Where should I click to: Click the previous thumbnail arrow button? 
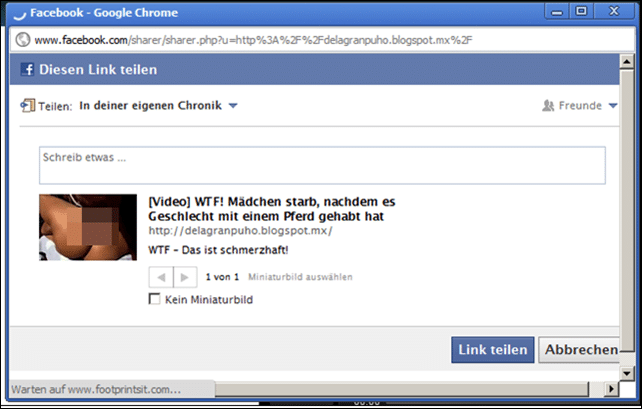161,277
